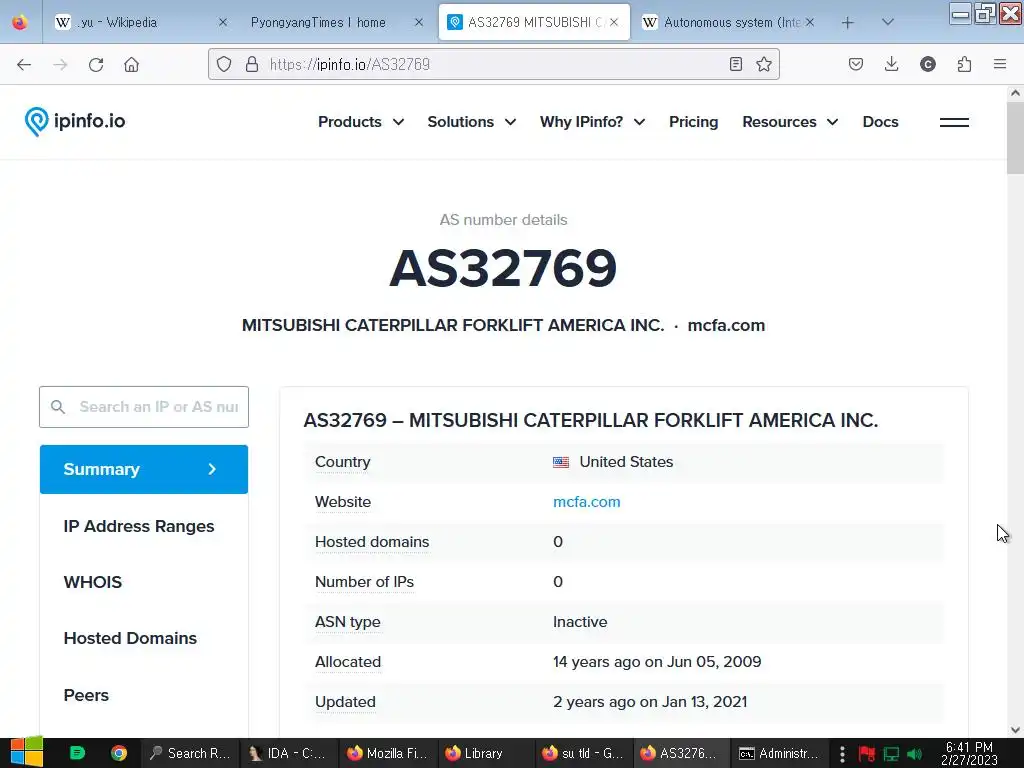Open IP Address Ranges section
The height and width of the screenshot is (768, 1024).
coord(139,526)
